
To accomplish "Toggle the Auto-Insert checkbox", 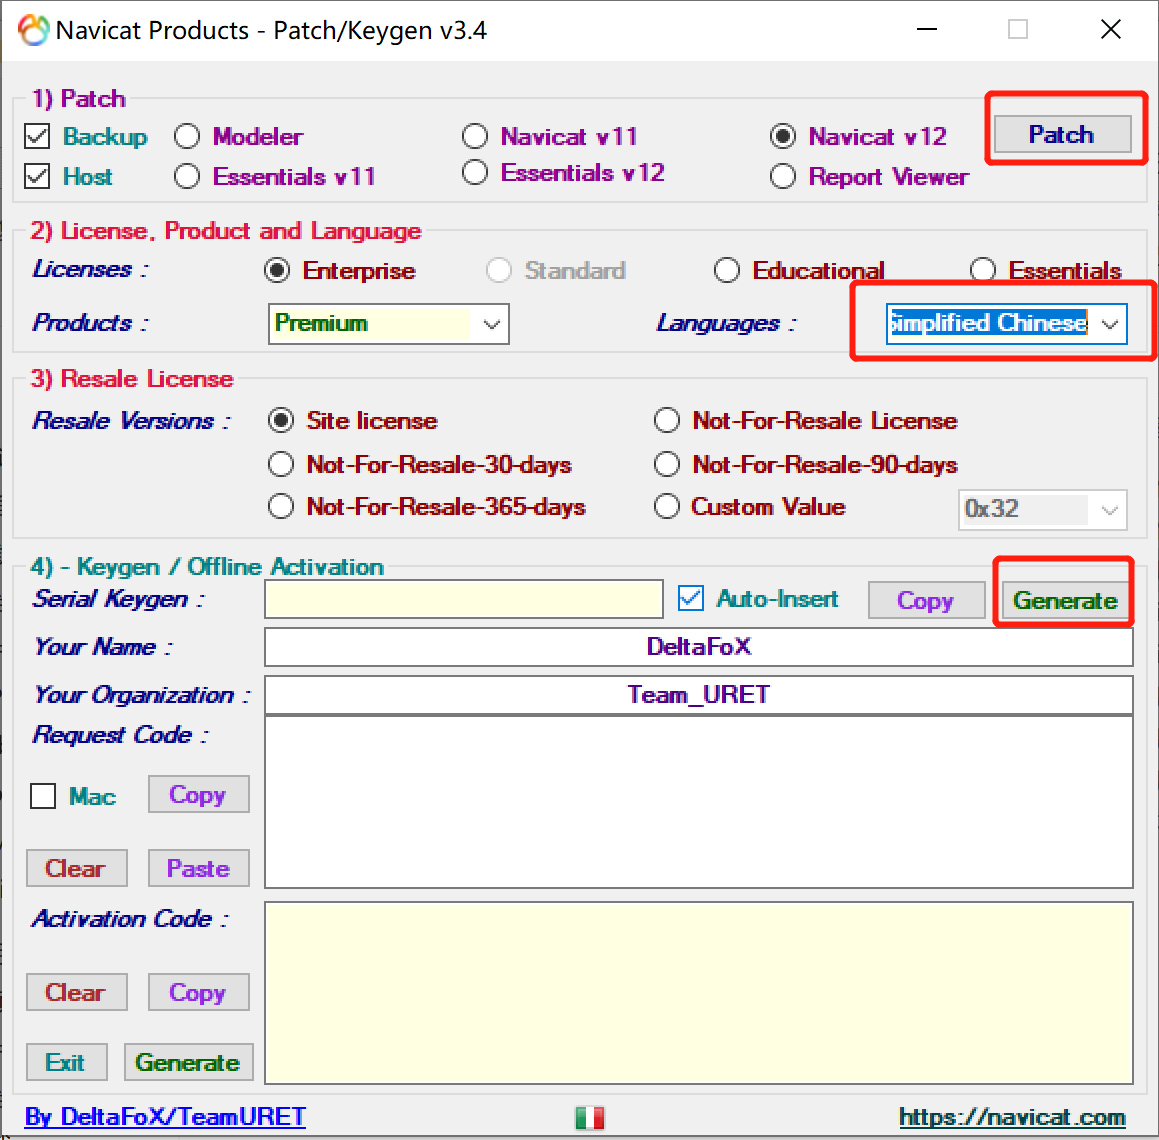I will pos(691,598).
